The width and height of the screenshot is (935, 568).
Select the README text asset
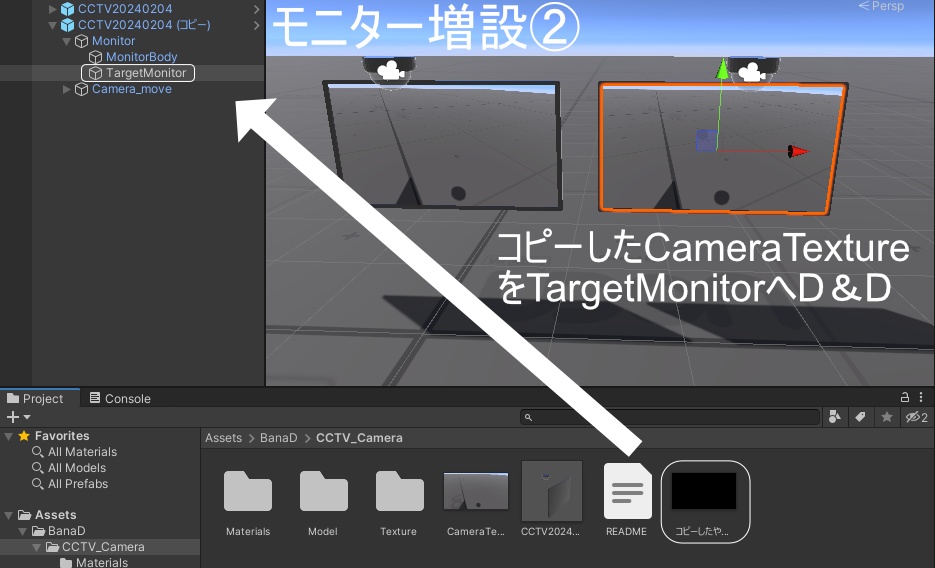tap(627, 491)
